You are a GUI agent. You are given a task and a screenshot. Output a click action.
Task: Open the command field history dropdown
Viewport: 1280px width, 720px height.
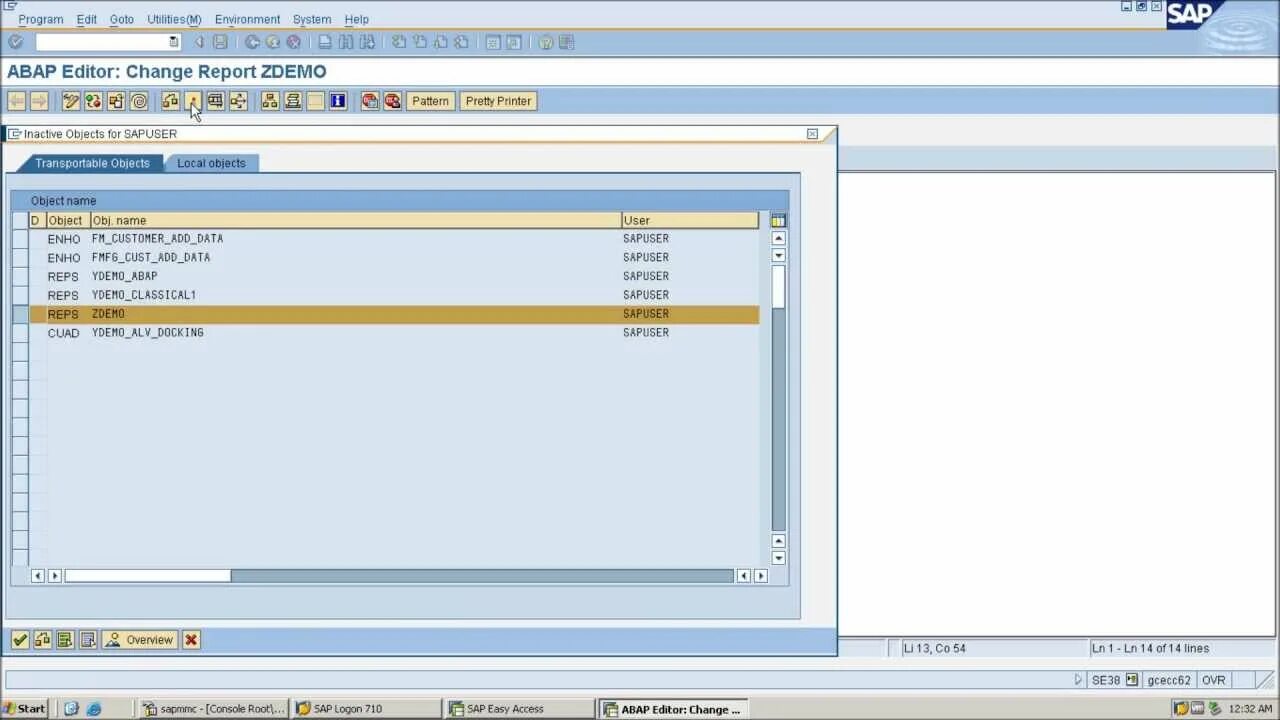(x=174, y=42)
